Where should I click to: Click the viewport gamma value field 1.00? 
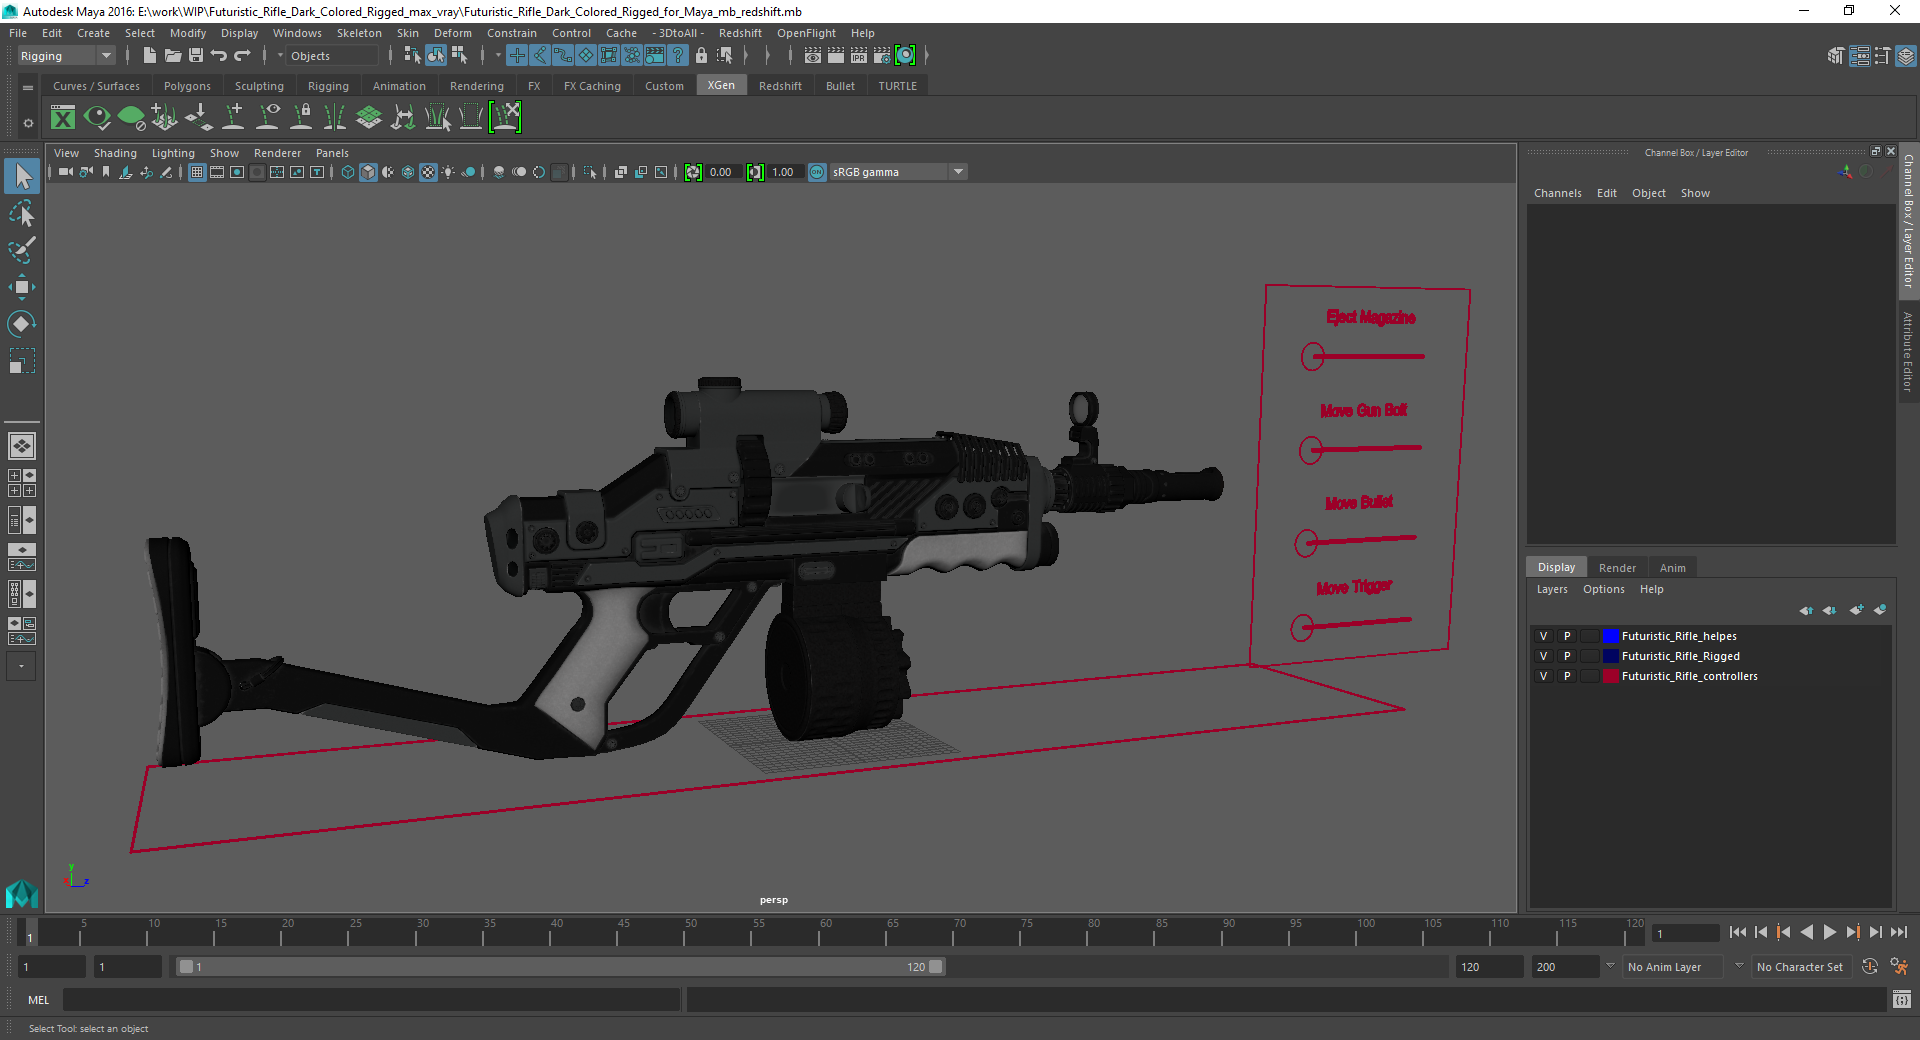pos(784,172)
